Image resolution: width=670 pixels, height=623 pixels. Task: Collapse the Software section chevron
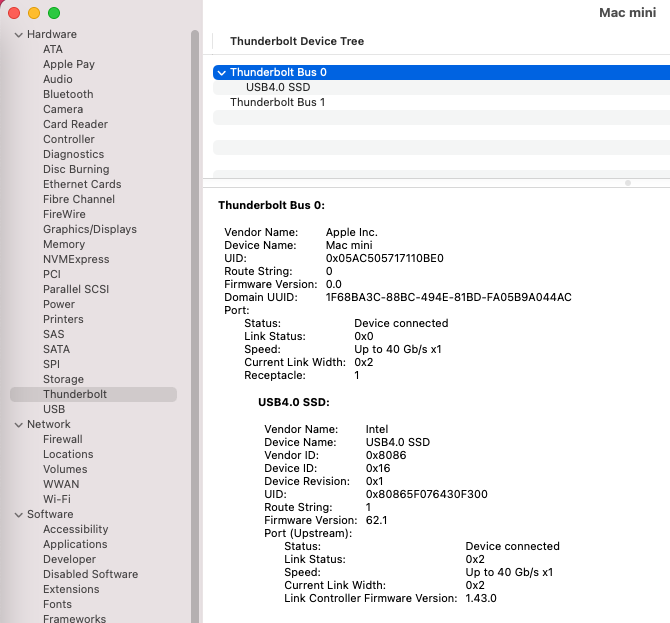point(18,514)
